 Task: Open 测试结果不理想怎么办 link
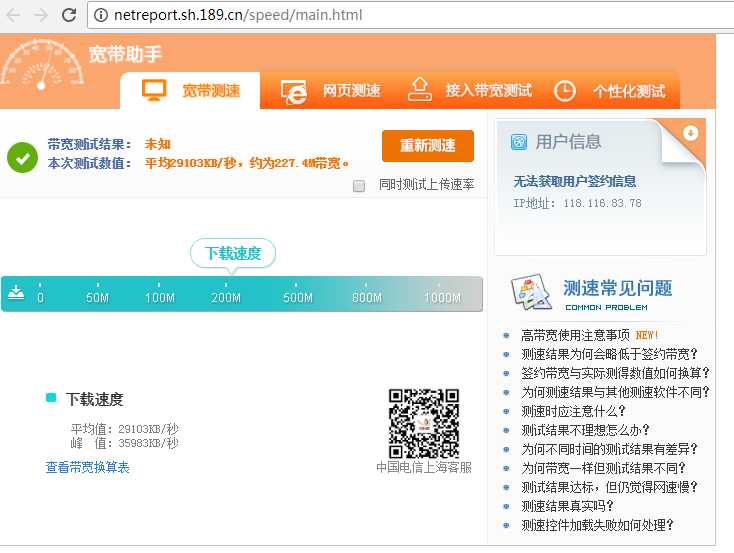click(585, 430)
